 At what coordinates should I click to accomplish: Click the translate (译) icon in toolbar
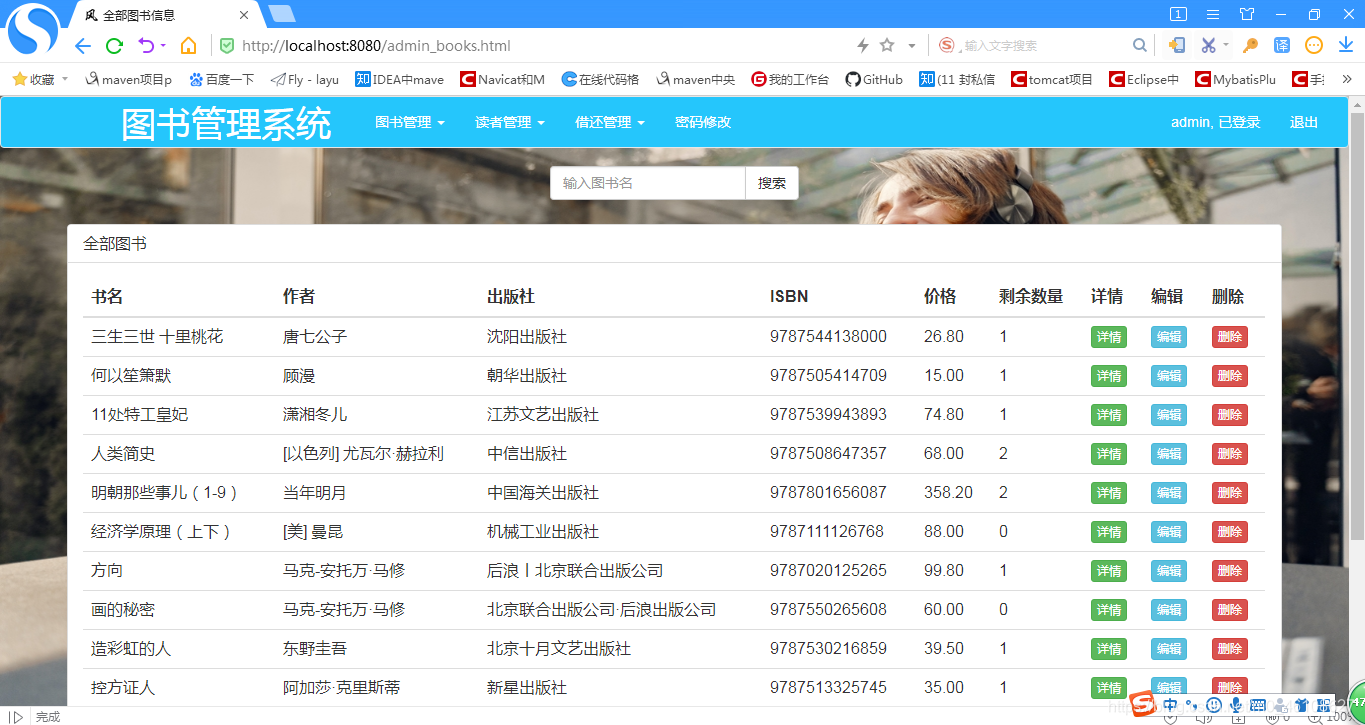click(1282, 45)
